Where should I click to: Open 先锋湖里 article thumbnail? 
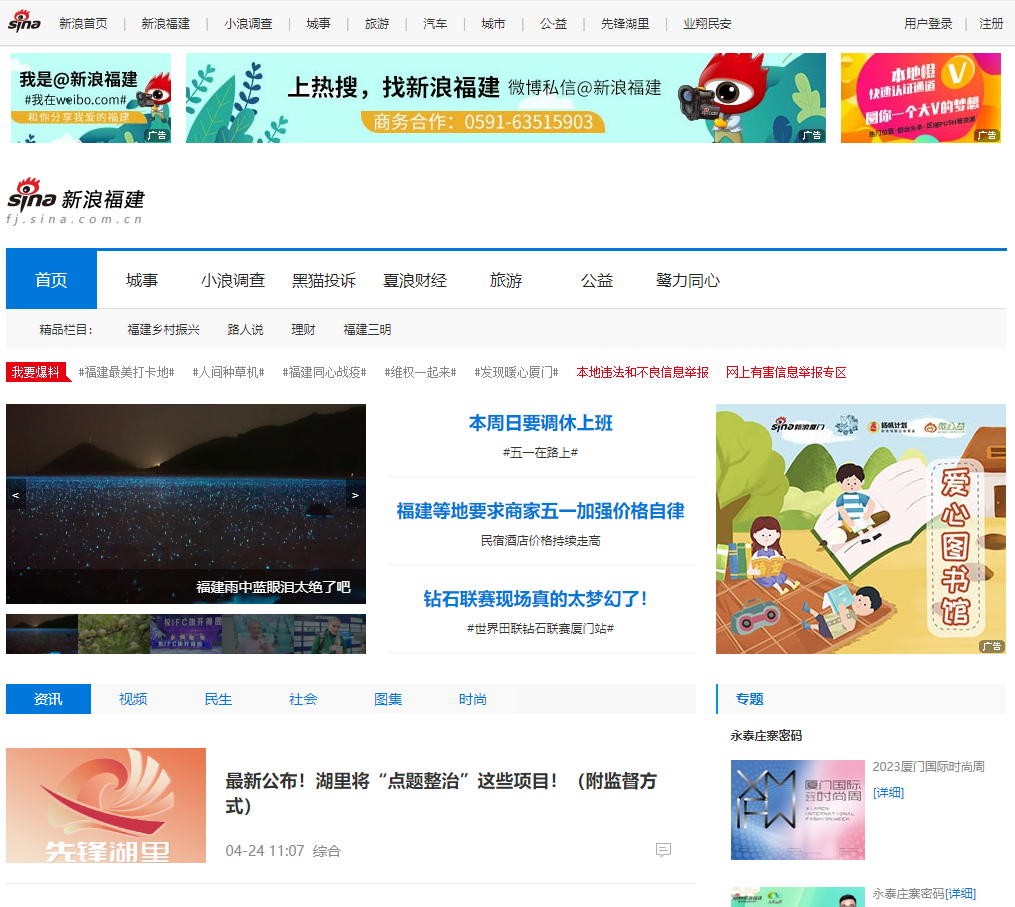(106, 805)
